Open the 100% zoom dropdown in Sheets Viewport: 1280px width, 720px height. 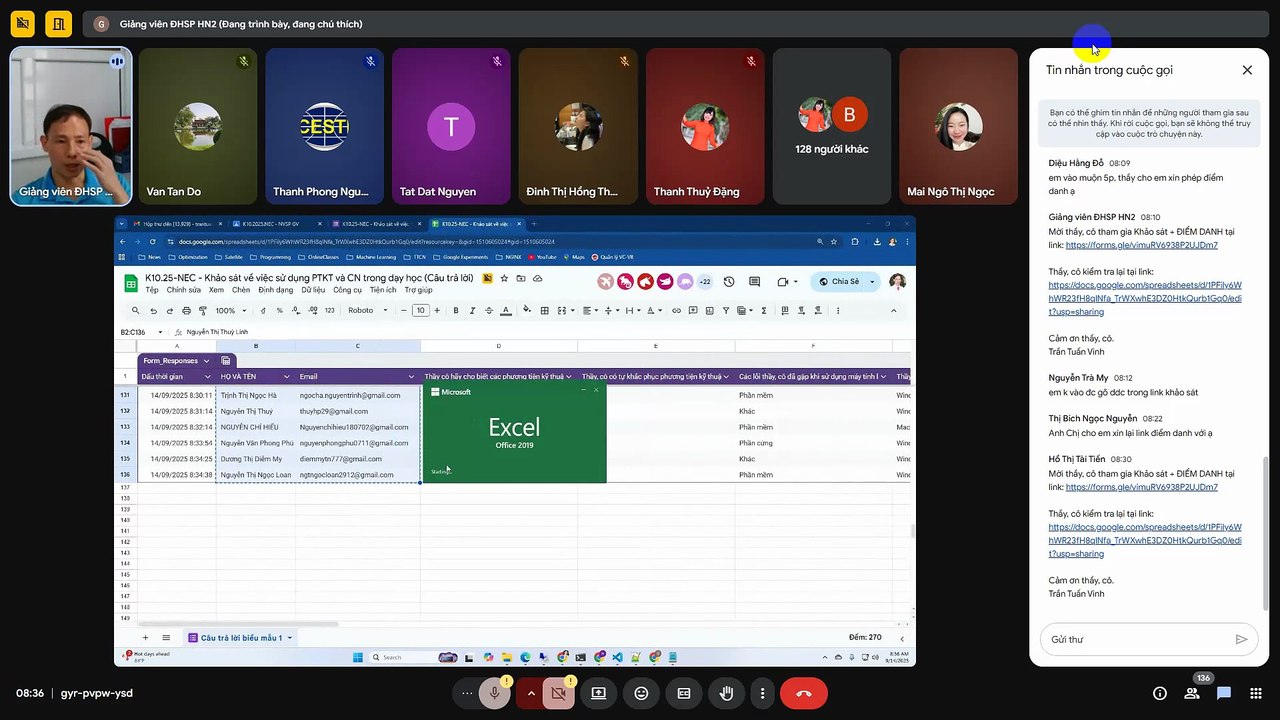click(230, 311)
